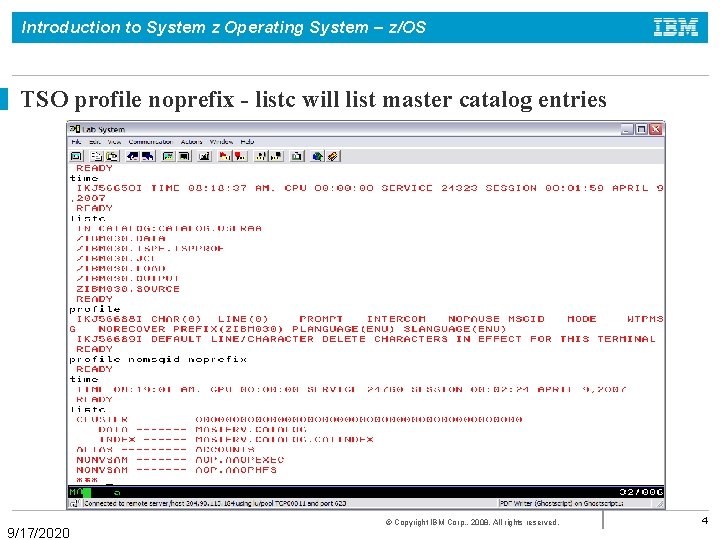Click the Receive file from host icon

click(x=148, y=156)
